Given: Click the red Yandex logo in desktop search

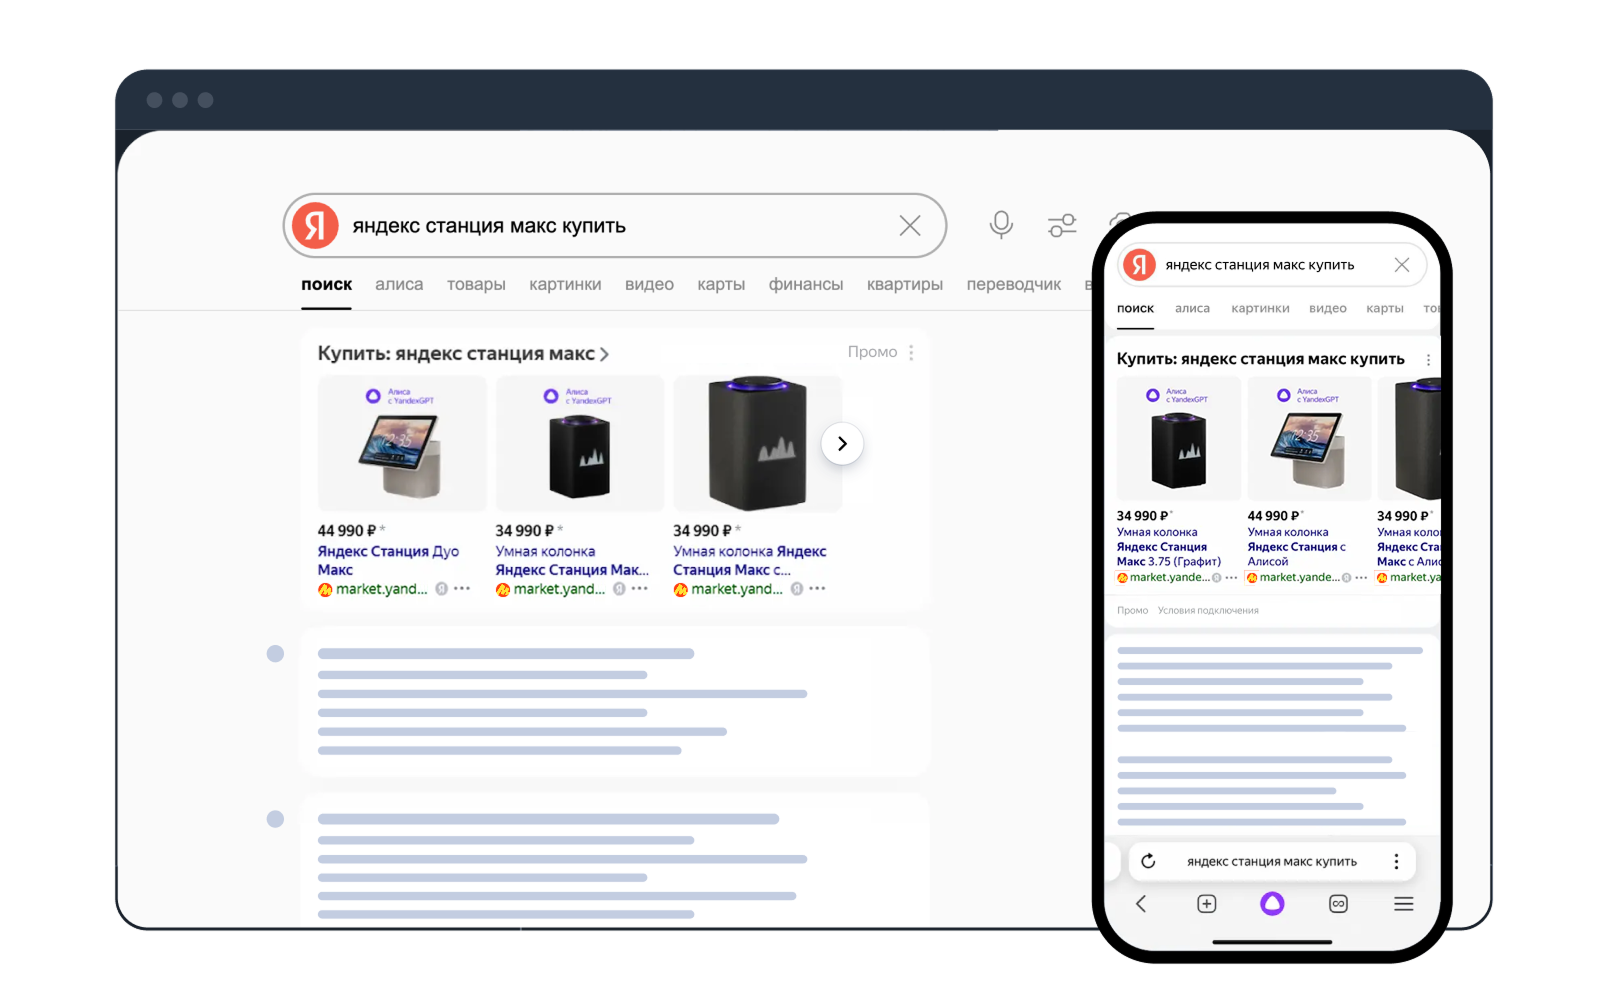Looking at the screenshot, I should [x=315, y=226].
